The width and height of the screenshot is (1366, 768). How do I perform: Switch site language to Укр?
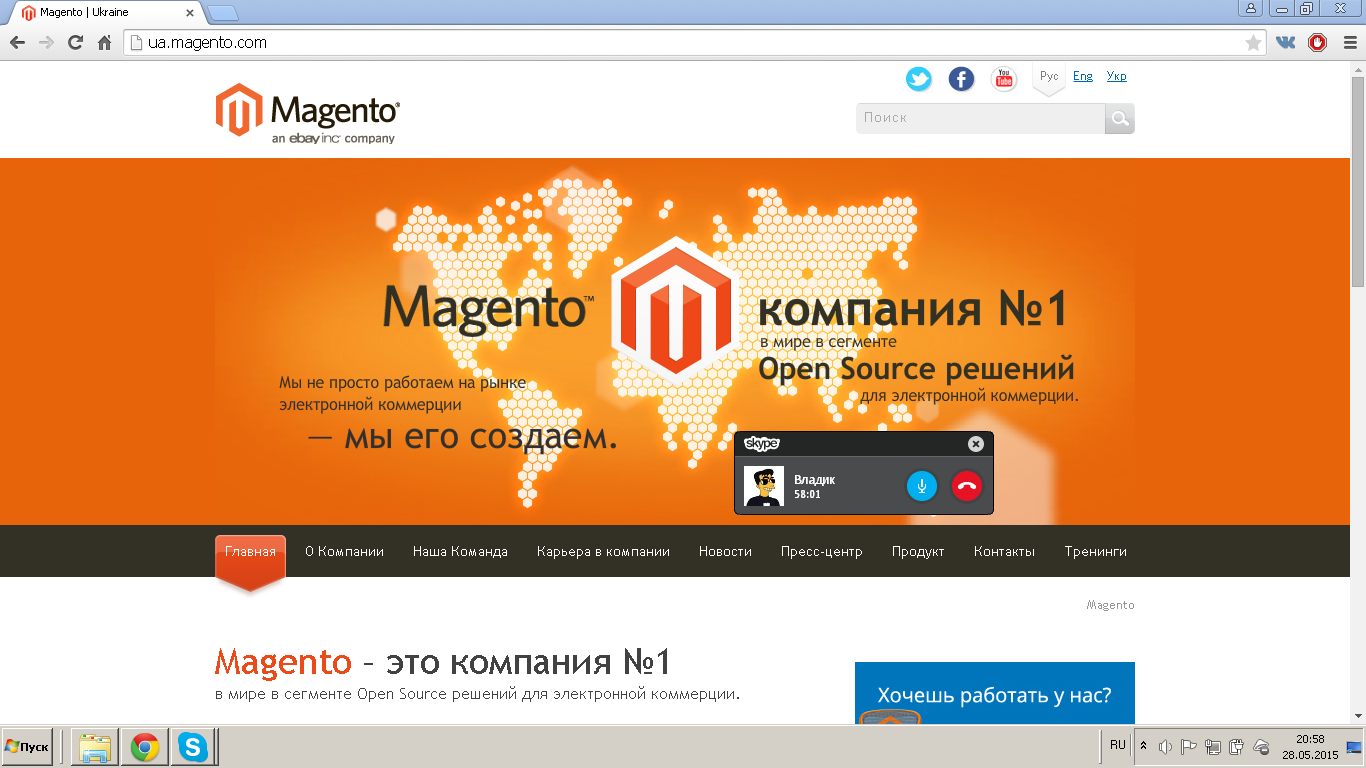(1117, 76)
